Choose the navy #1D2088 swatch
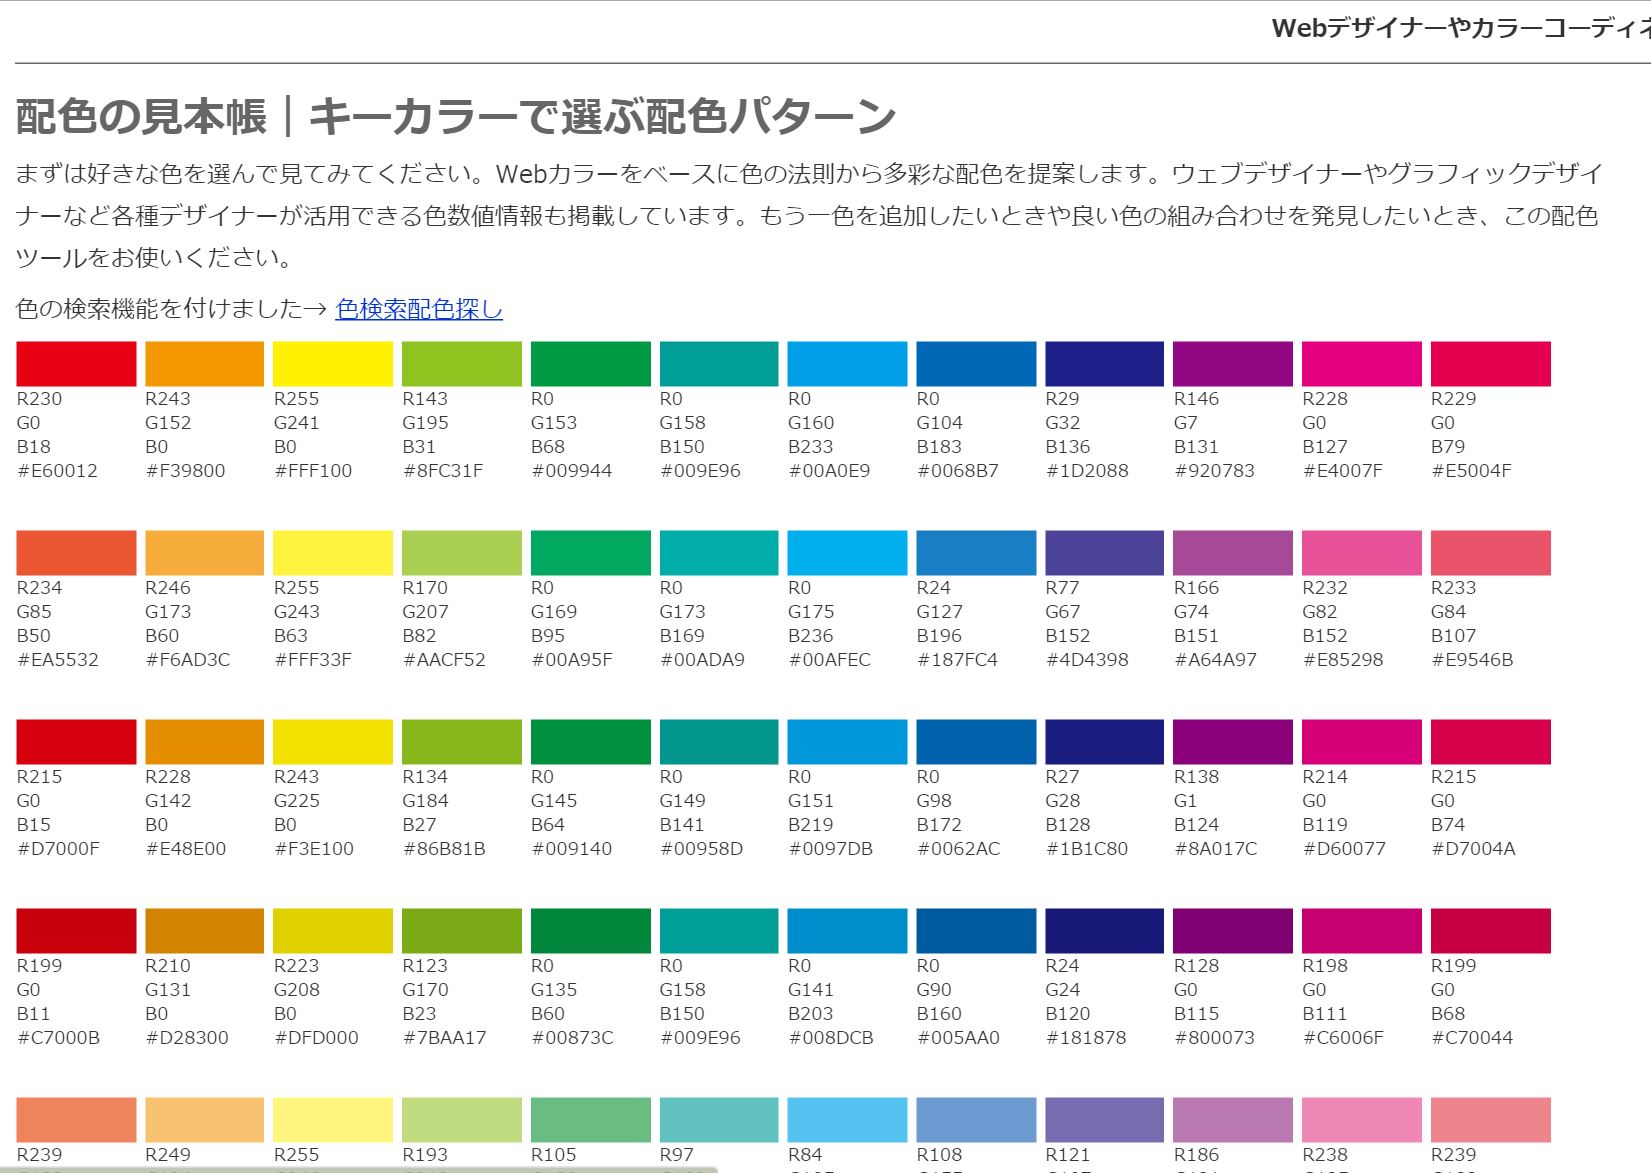This screenshot has width=1651, height=1173. [1105, 364]
